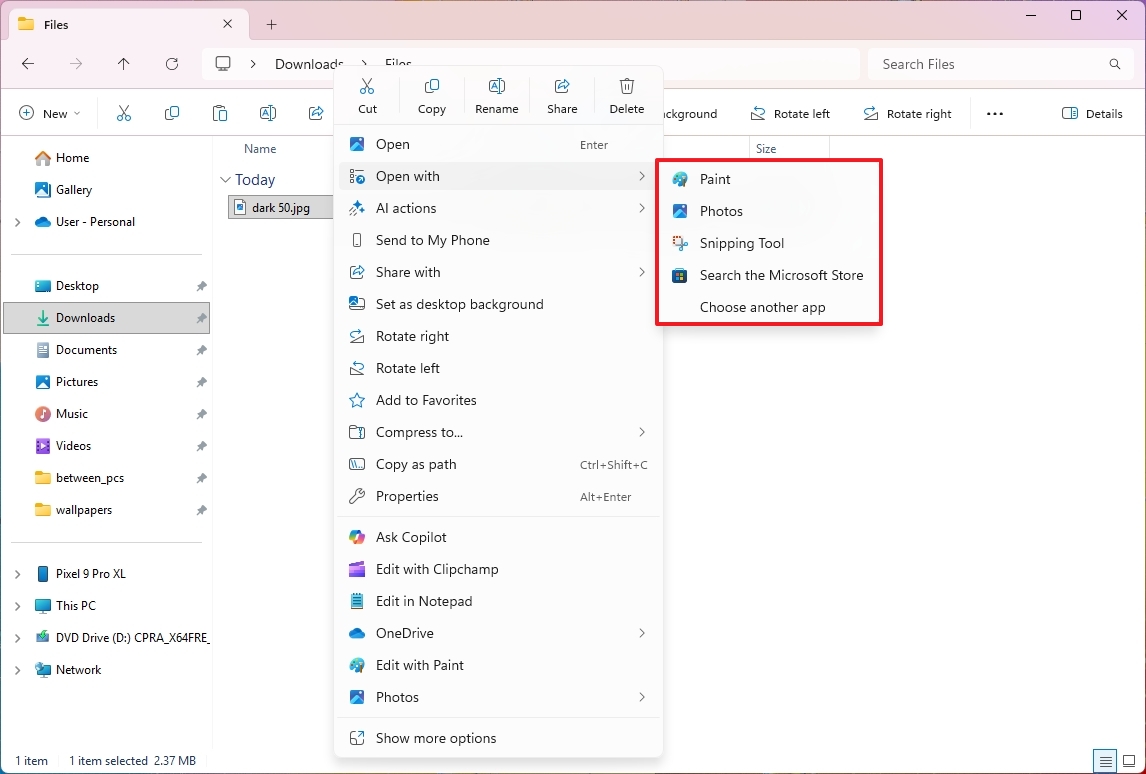Choose Snipping Tool in Open with submenu
The height and width of the screenshot is (774, 1146).
741,243
